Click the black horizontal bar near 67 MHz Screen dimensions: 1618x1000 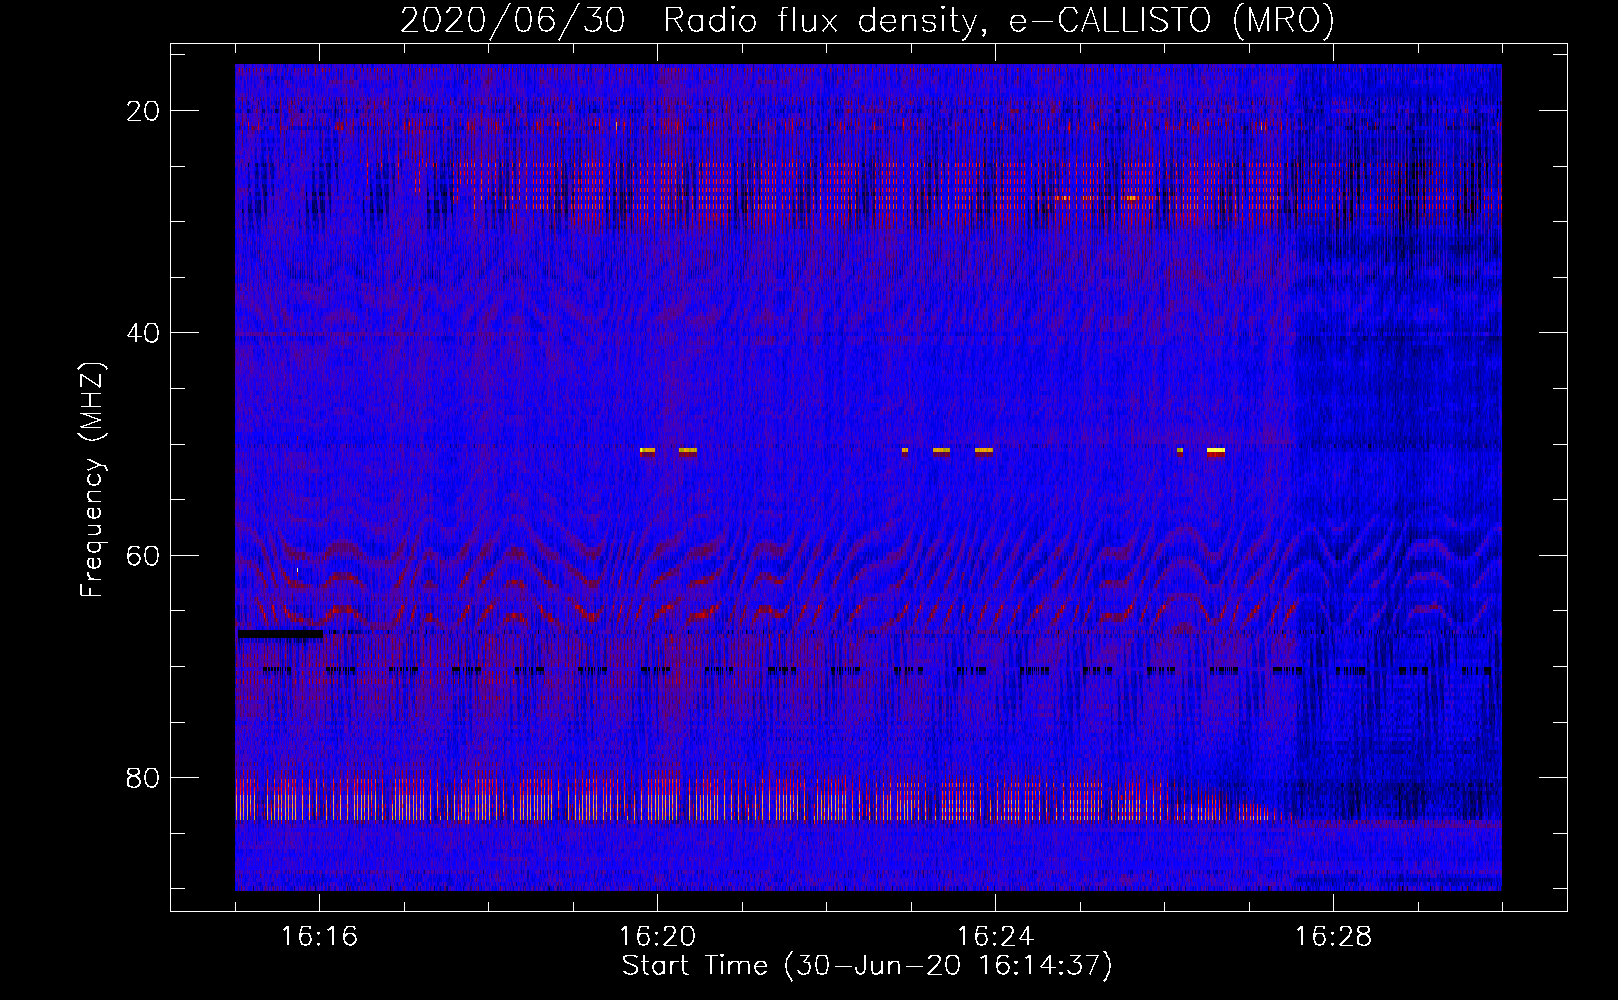tap(280, 634)
